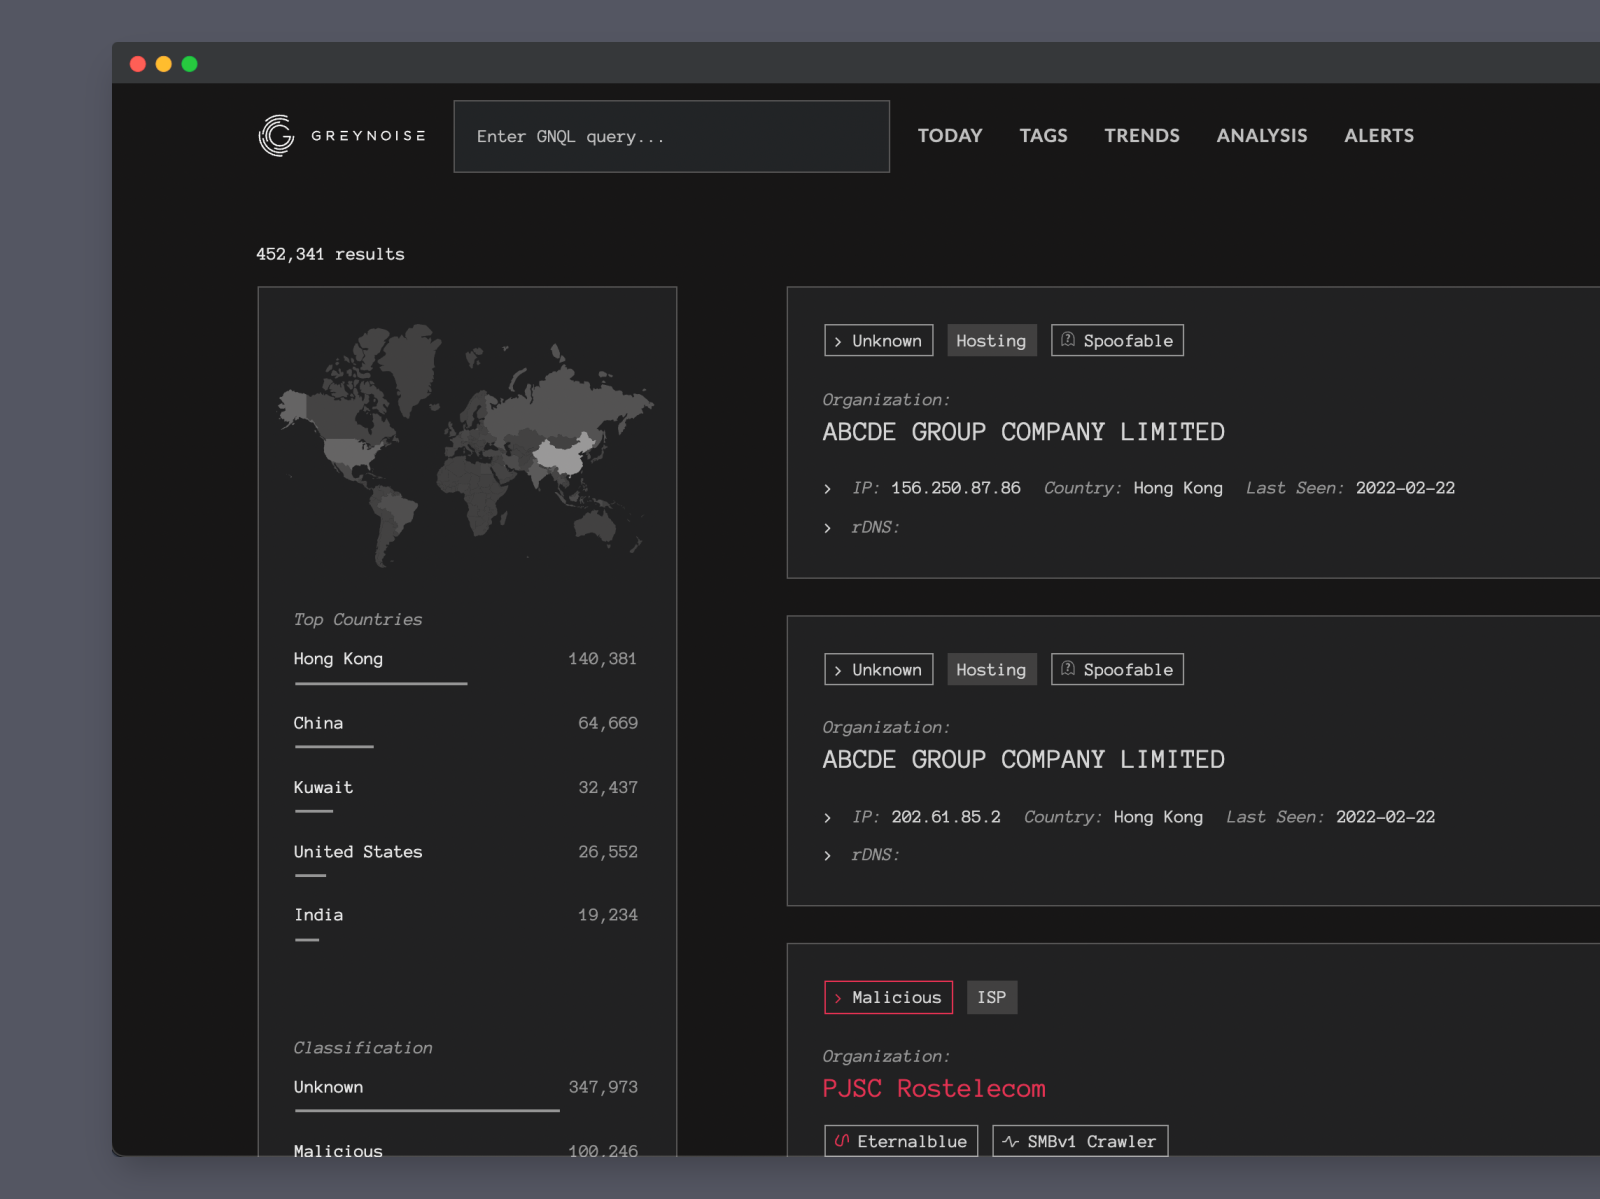Click the SMBv1 Crawler tag icon
This screenshot has width=1600, height=1199.
click(x=1011, y=1141)
